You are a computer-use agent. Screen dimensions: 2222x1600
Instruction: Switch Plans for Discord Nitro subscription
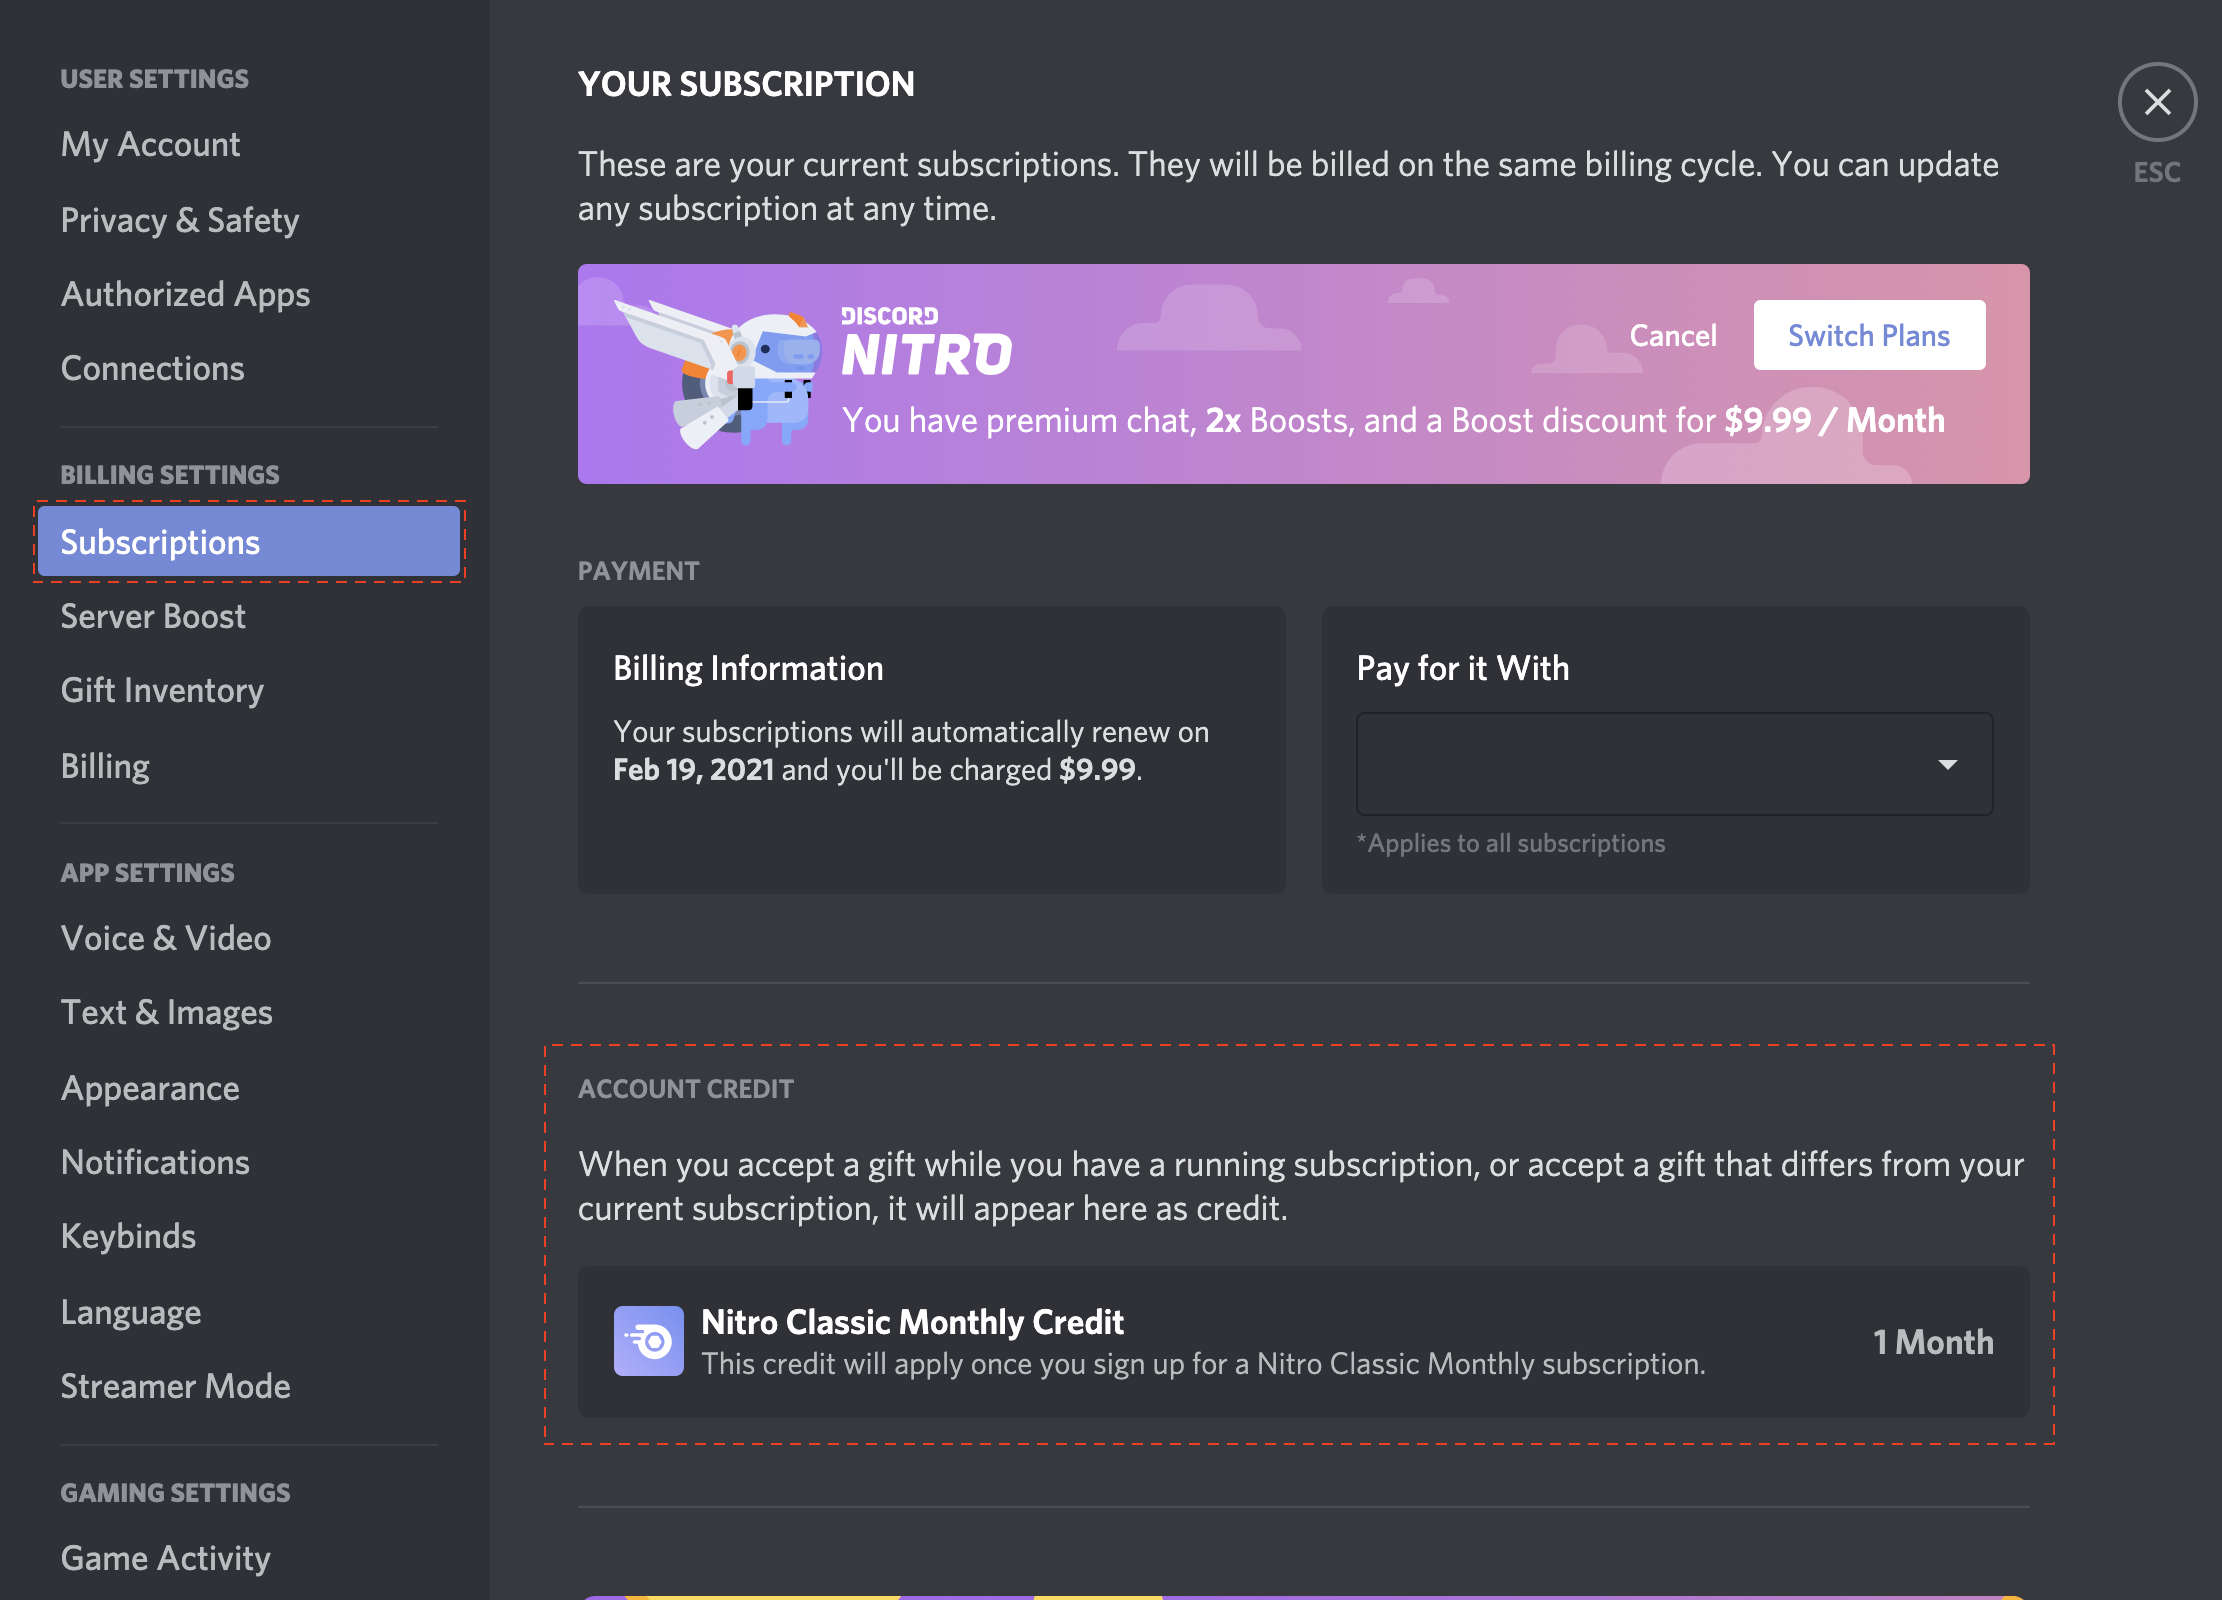[1868, 335]
